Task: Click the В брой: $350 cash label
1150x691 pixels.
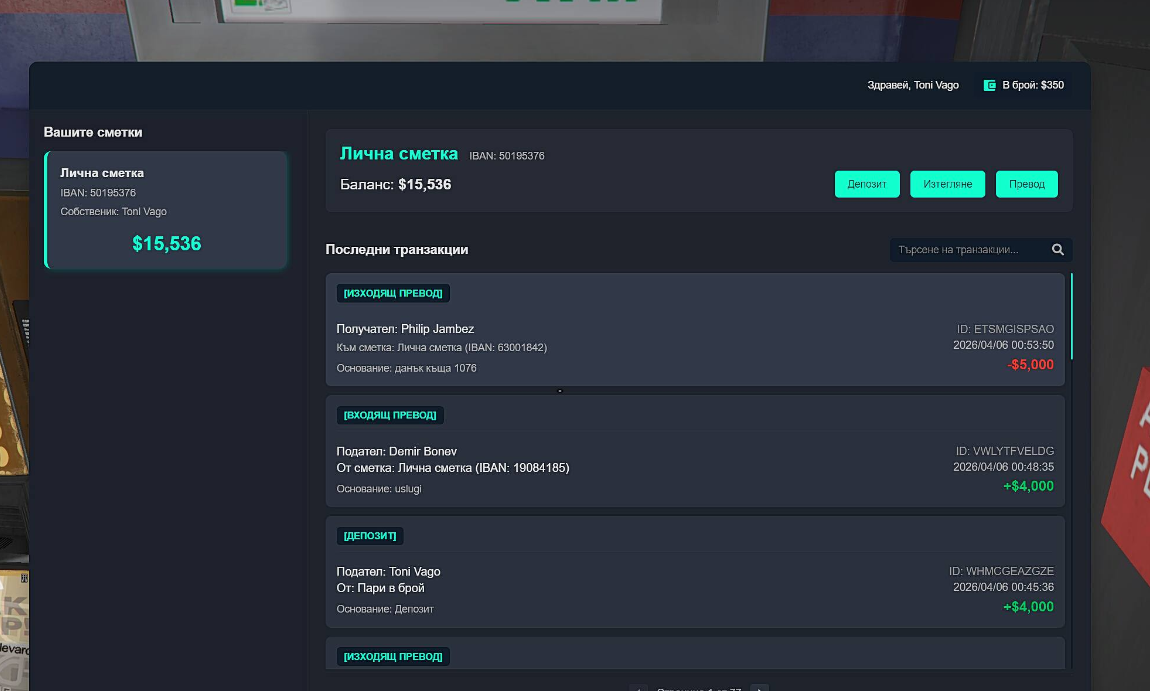Action: pyautogui.click(x=1033, y=85)
